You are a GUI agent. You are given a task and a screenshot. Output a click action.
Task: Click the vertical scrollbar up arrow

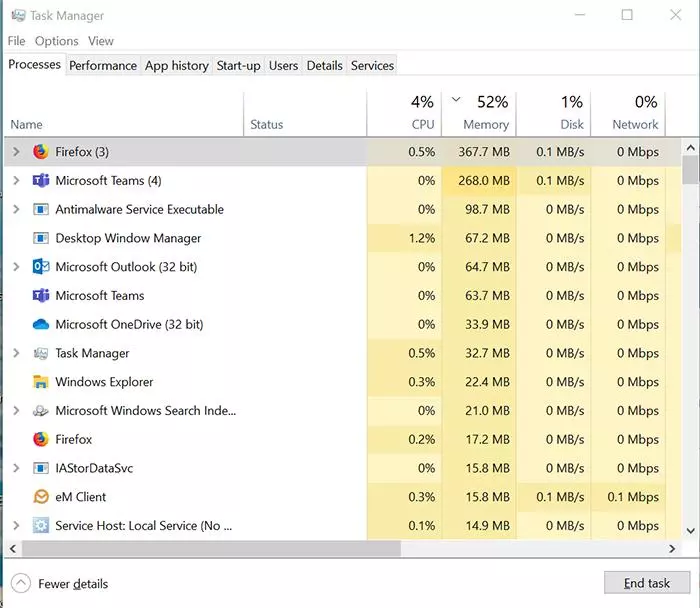tap(690, 147)
